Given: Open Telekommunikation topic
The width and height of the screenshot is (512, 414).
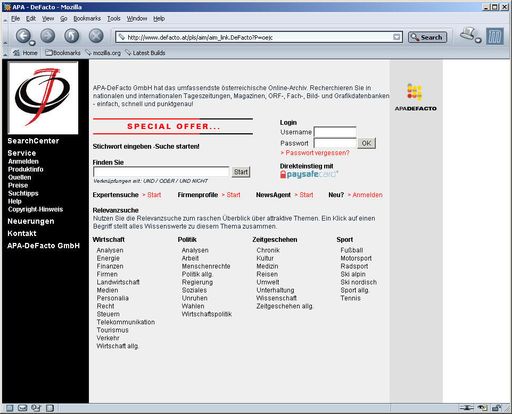Looking at the screenshot, I should pyautogui.click(x=126, y=322).
